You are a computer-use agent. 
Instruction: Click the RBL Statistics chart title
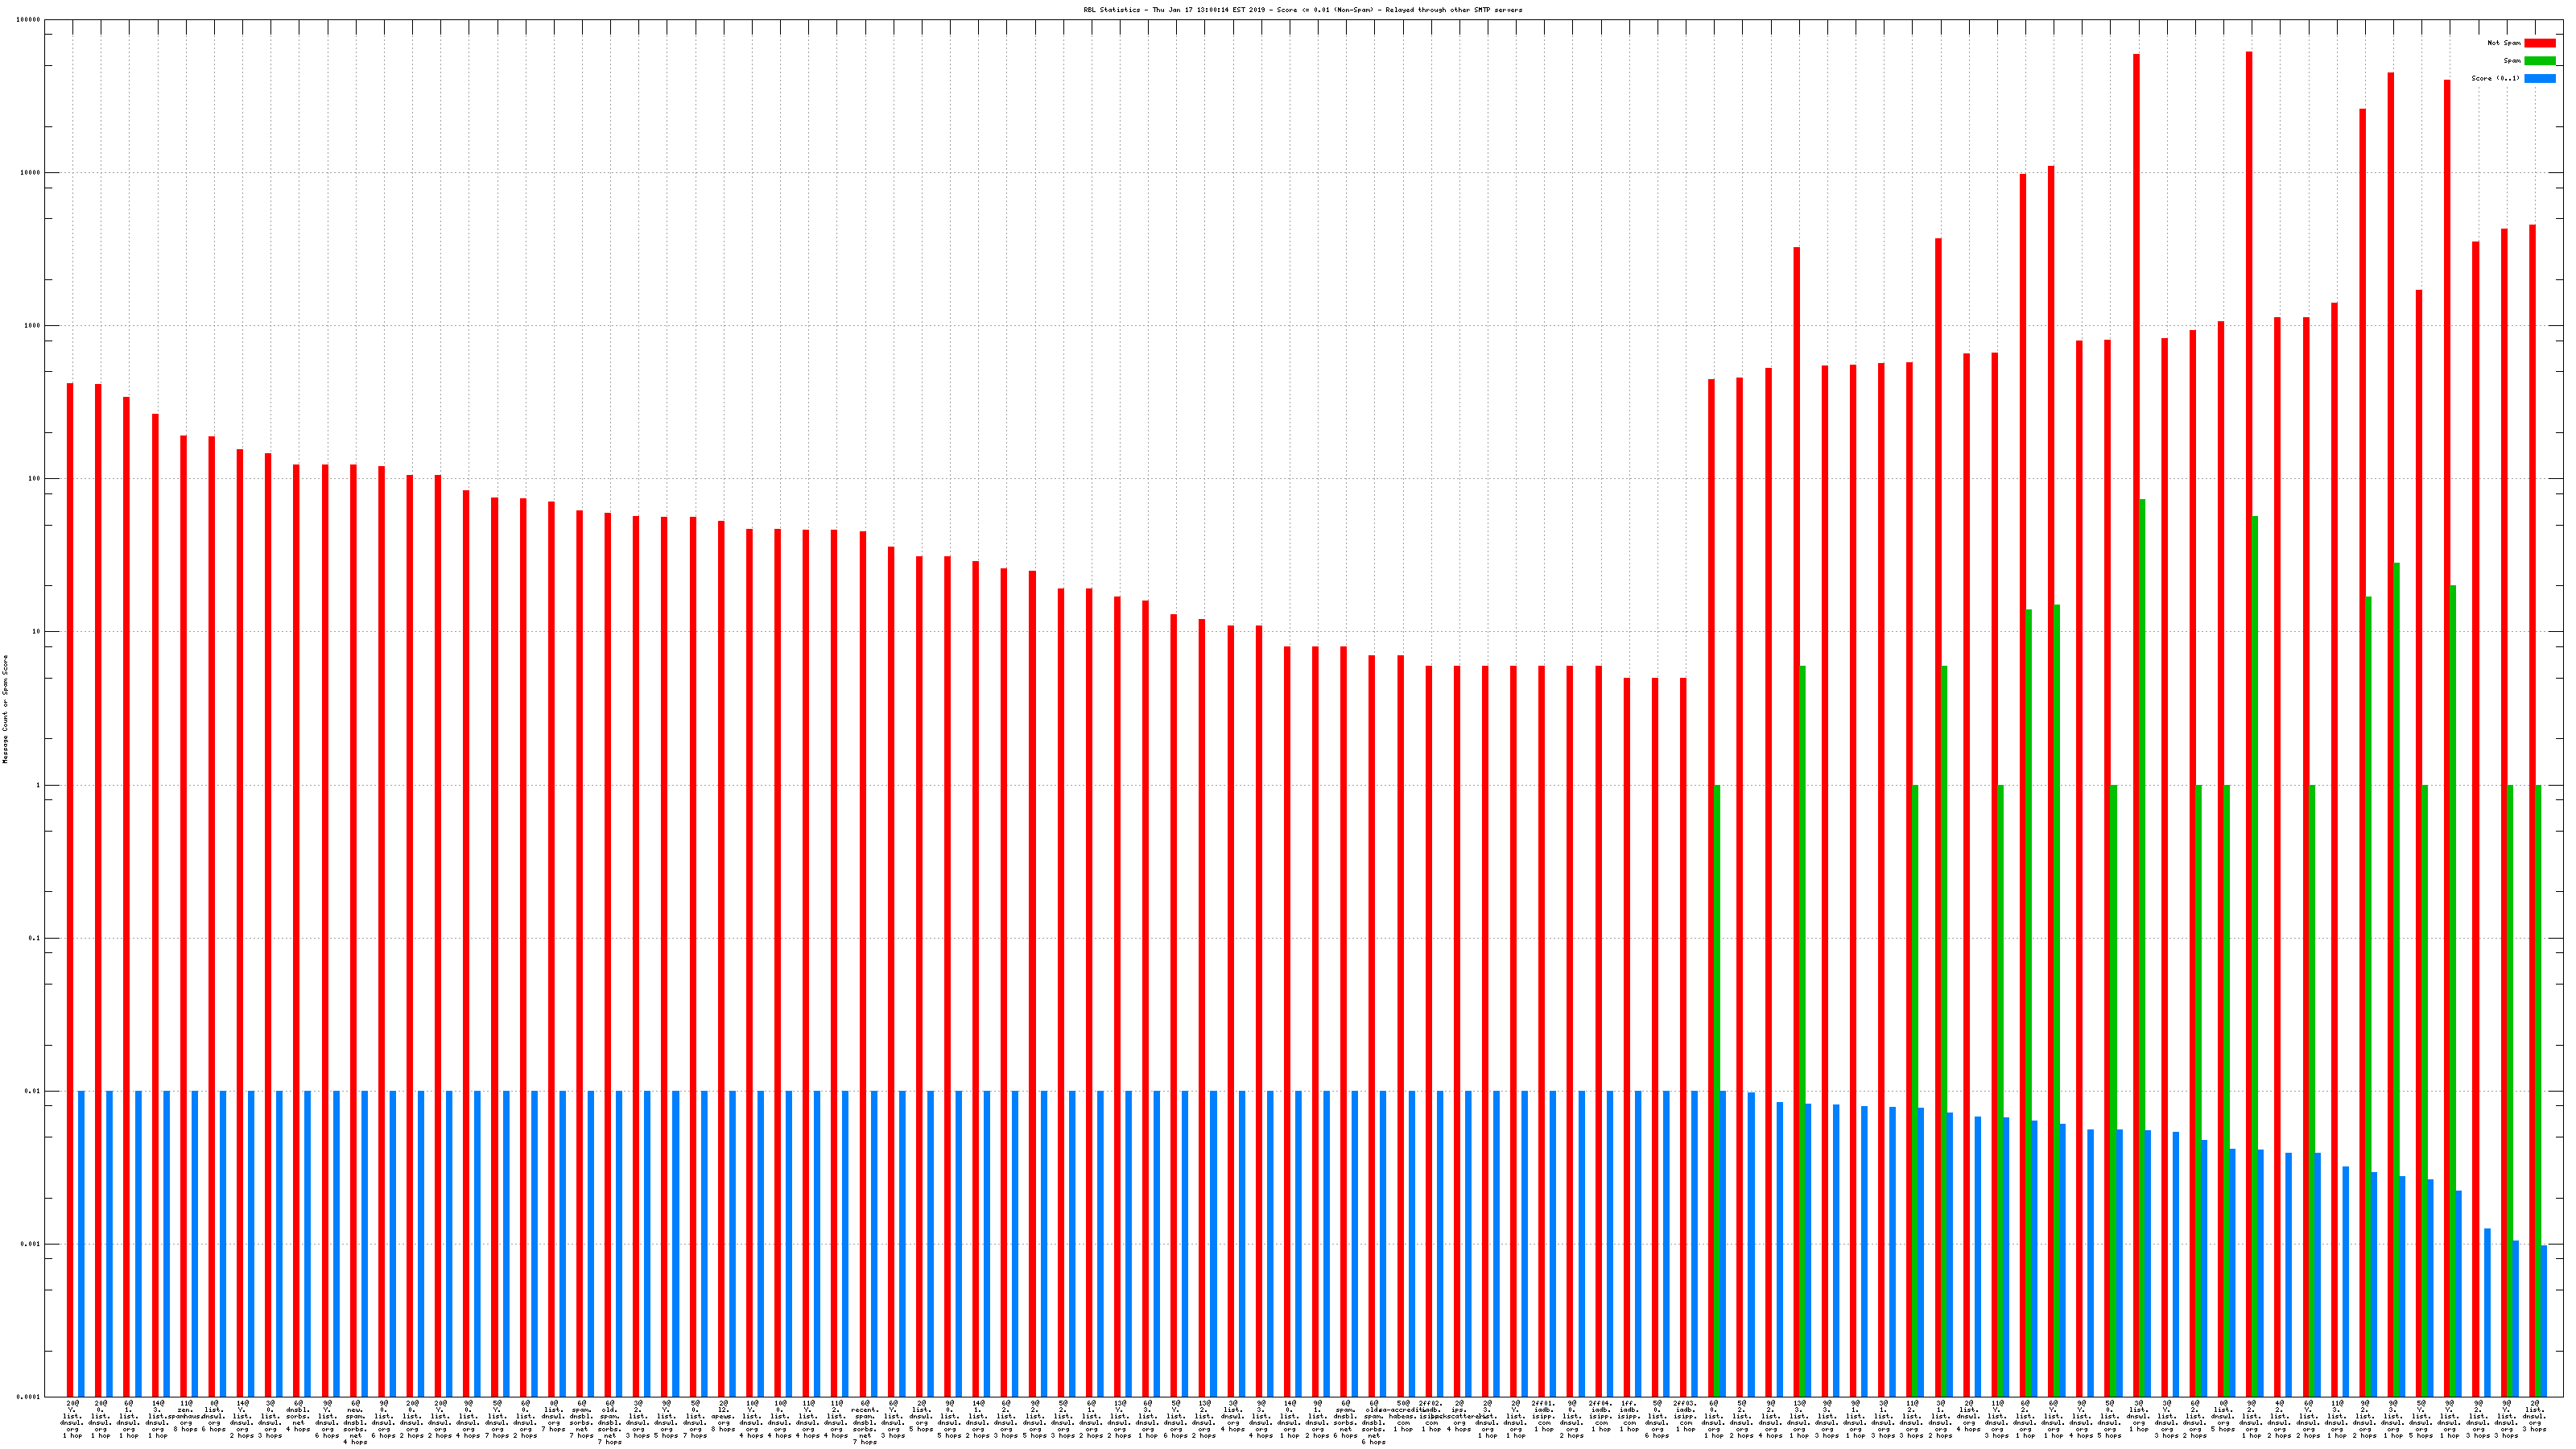(1302, 10)
